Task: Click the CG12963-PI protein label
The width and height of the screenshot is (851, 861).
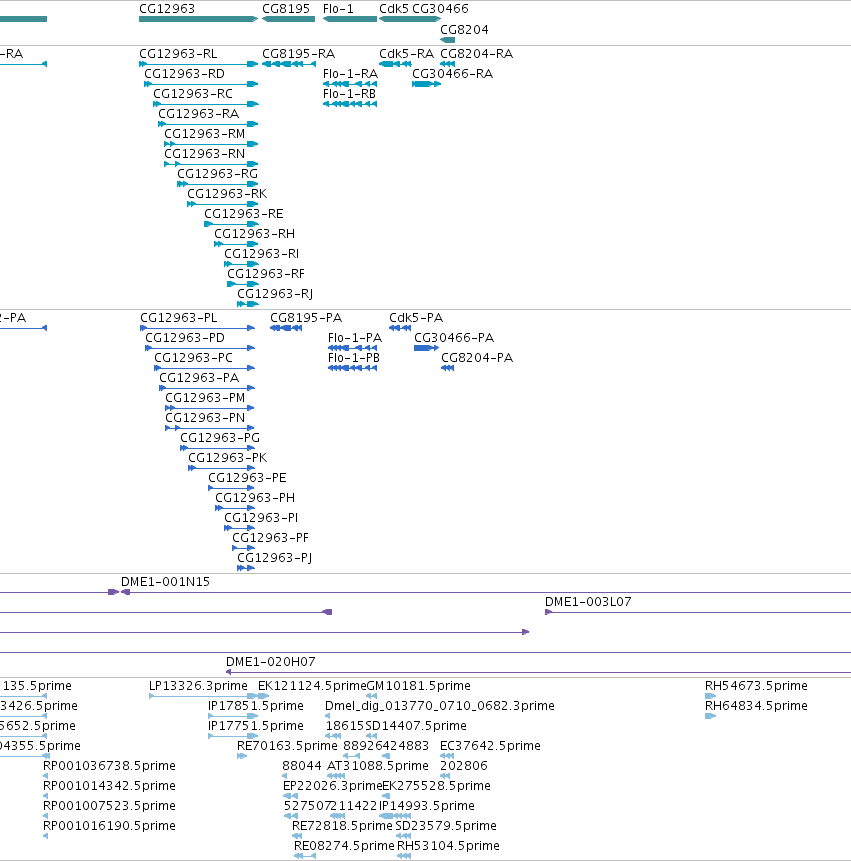Action: [261, 518]
